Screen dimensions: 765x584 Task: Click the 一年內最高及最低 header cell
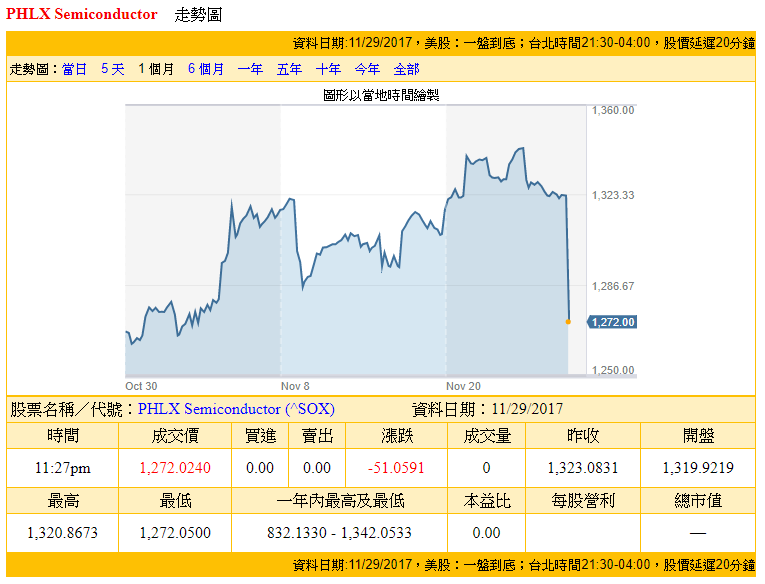coord(340,501)
